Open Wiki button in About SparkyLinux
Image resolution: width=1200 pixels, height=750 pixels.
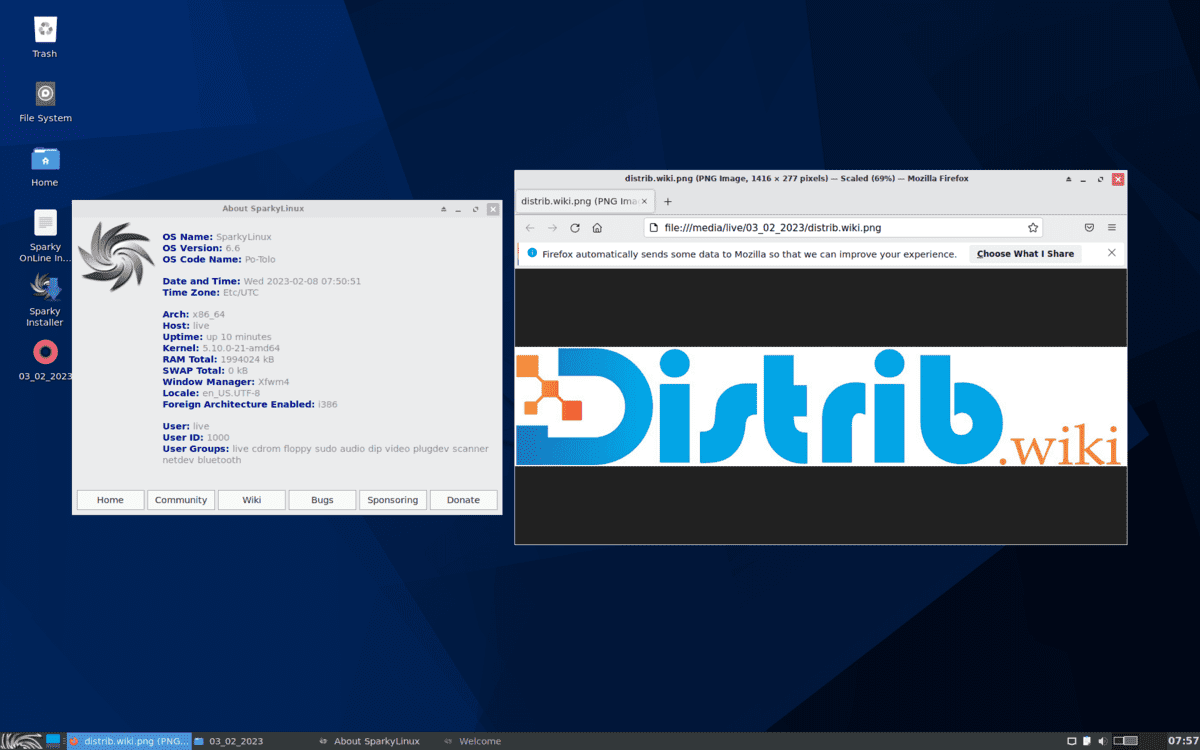click(x=251, y=500)
